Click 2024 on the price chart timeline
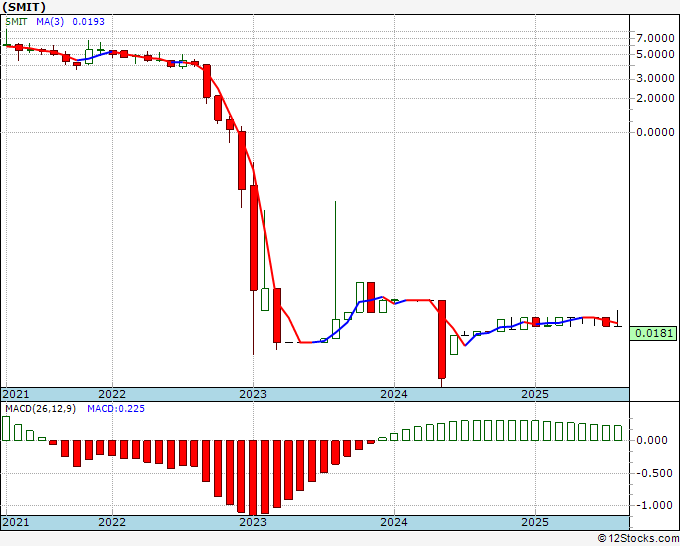680x546 pixels. click(394, 394)
